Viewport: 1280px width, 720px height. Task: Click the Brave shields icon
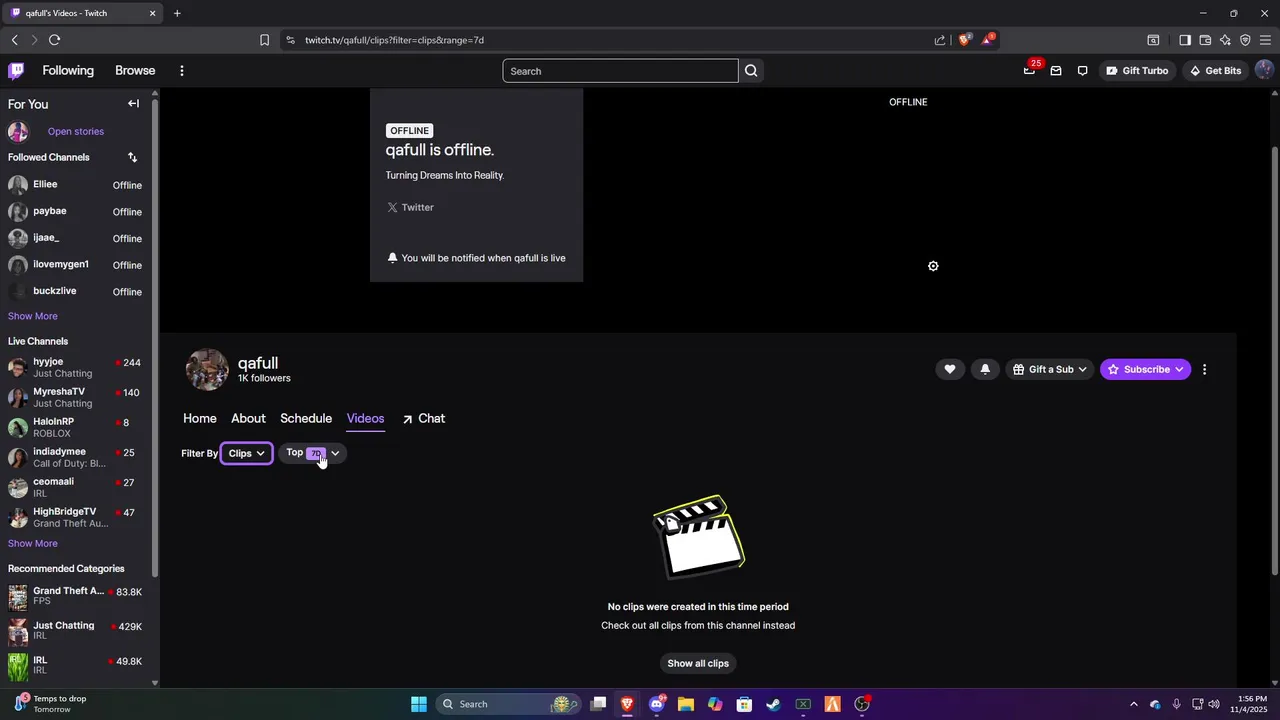click(x=964, y=40)
